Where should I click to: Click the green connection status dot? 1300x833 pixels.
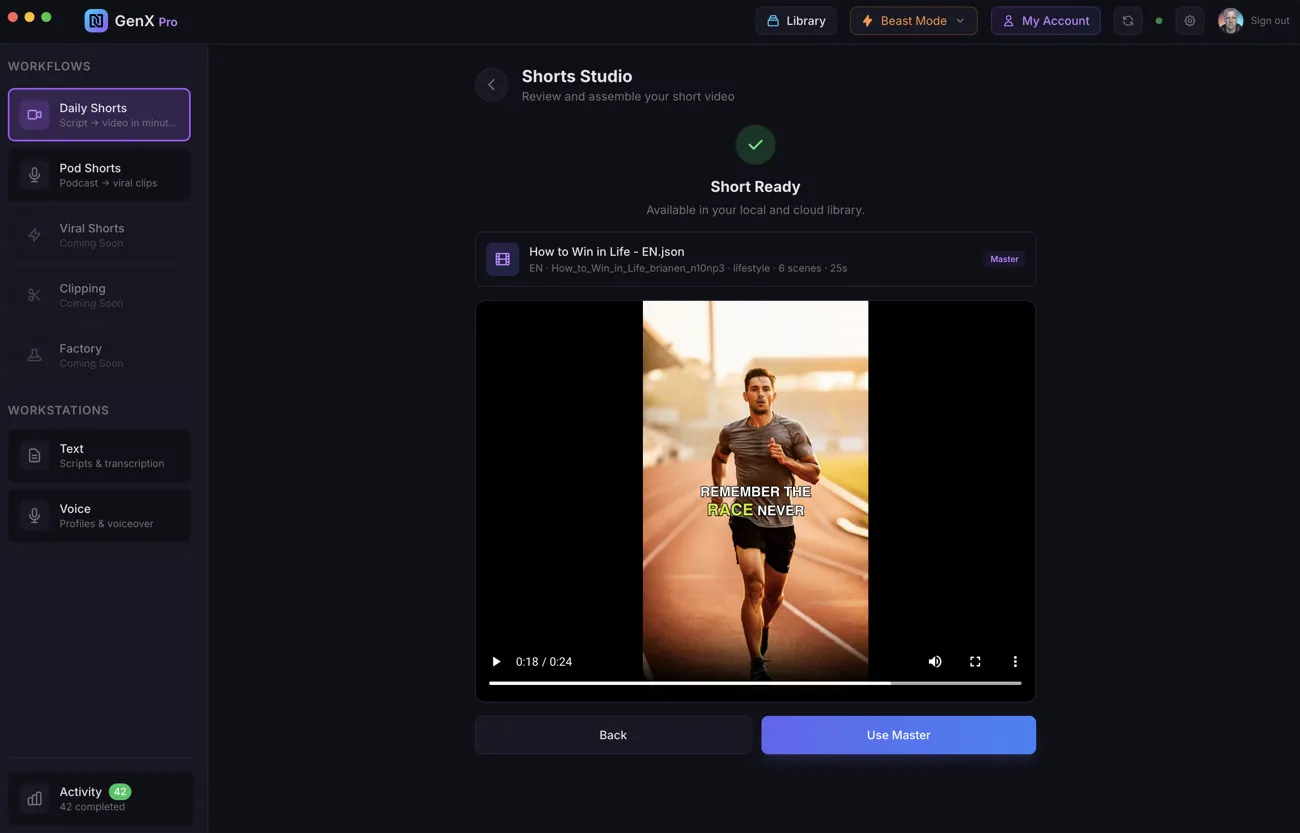pos(1159,20)
